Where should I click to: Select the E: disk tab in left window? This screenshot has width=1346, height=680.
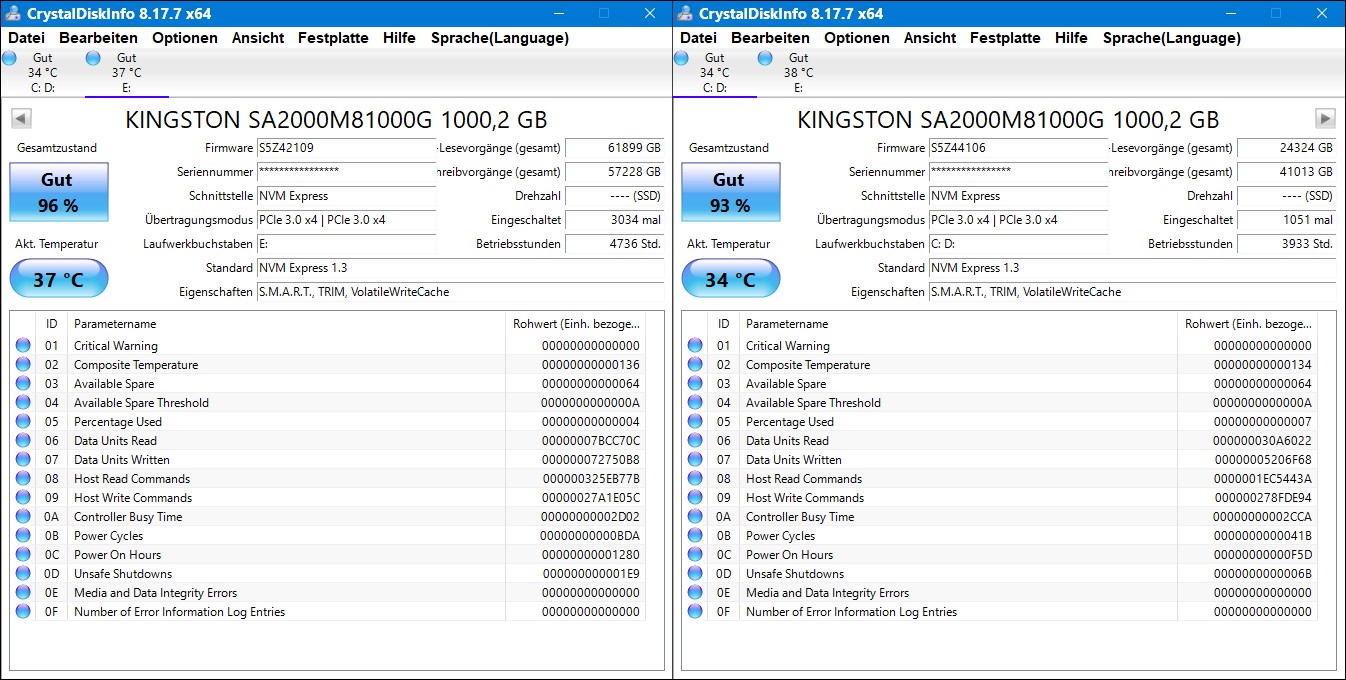point(126,73)
